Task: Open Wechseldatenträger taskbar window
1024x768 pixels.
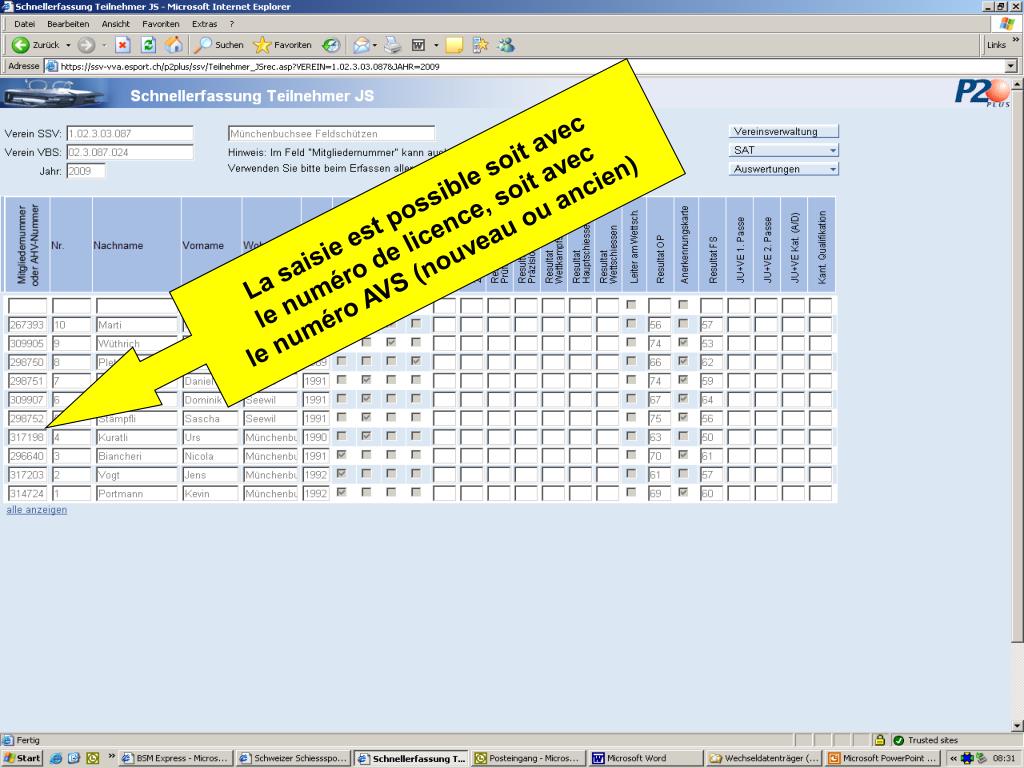Action: 763,758
